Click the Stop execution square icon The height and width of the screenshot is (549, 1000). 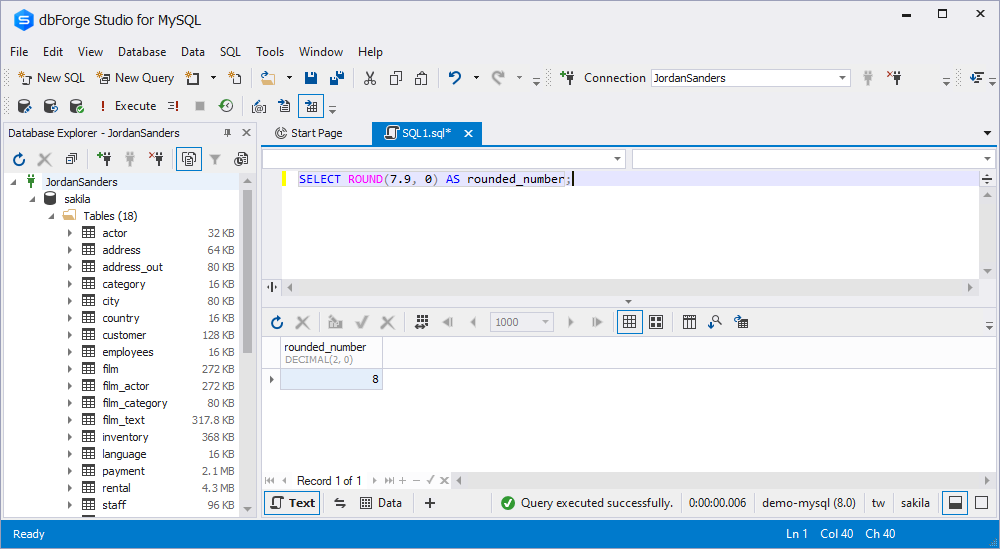click(x=200, y=106)
